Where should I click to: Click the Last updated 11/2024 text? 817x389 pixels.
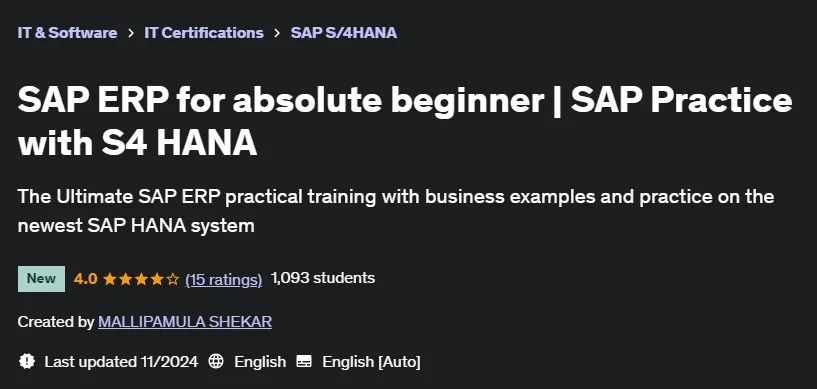(x=121, y=361)
